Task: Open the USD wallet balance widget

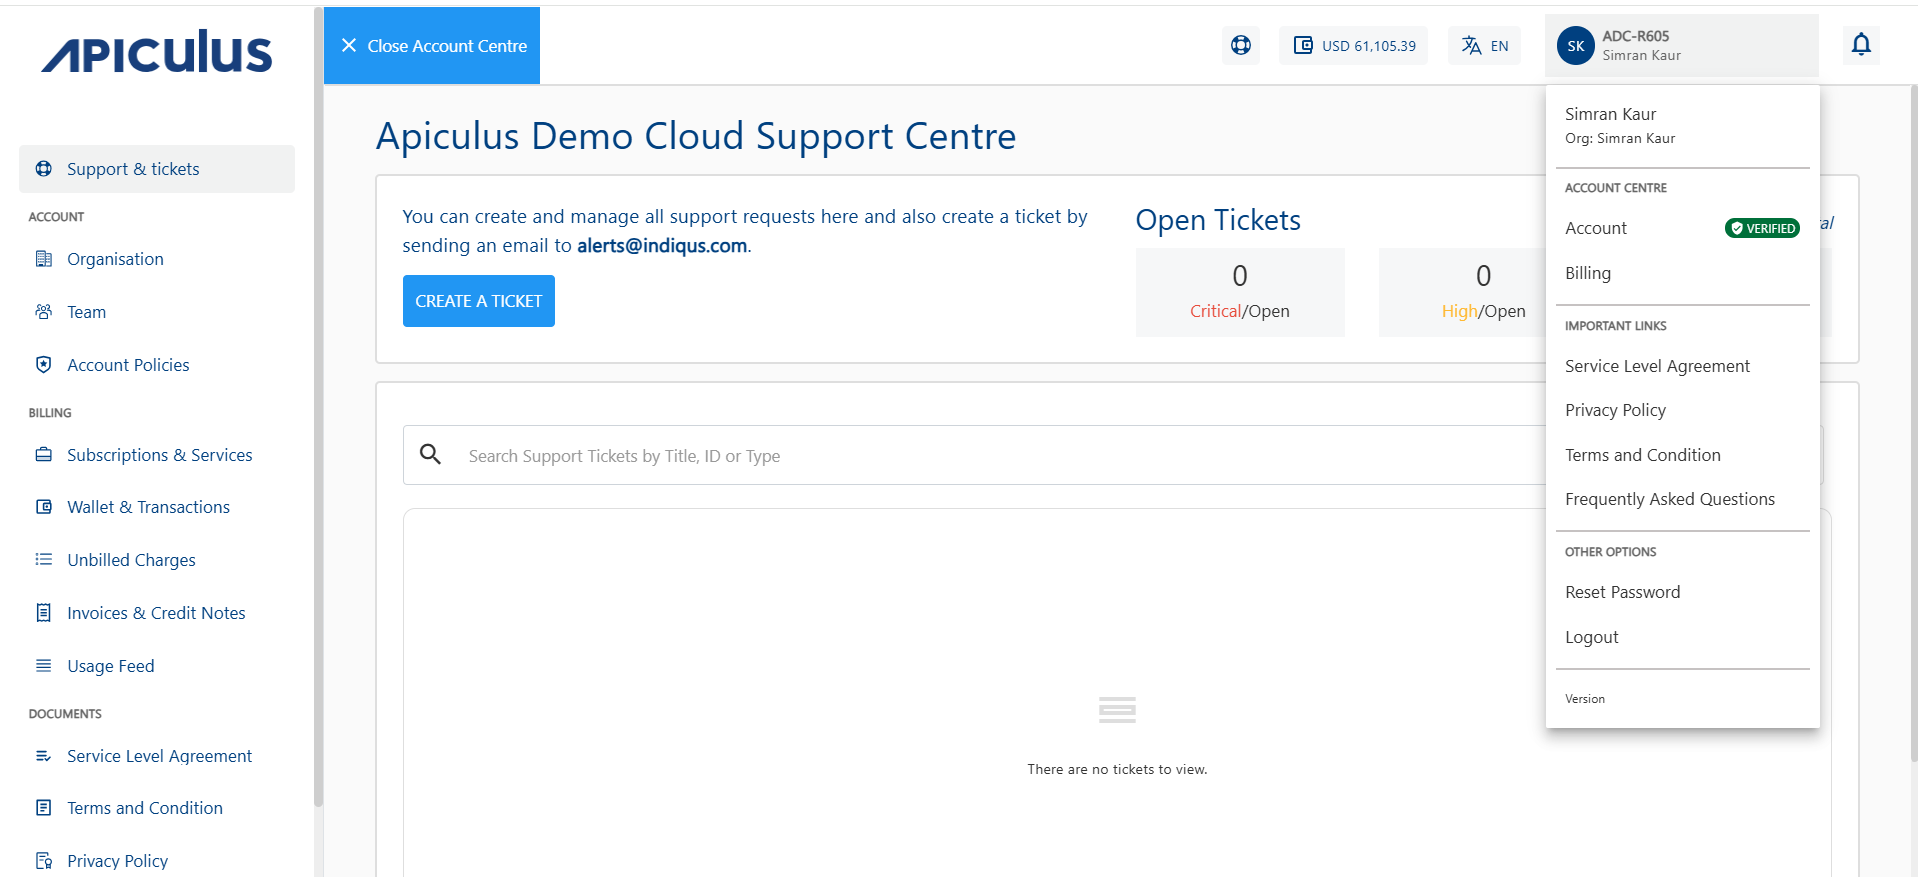Action: click(x=1353, y=46)
